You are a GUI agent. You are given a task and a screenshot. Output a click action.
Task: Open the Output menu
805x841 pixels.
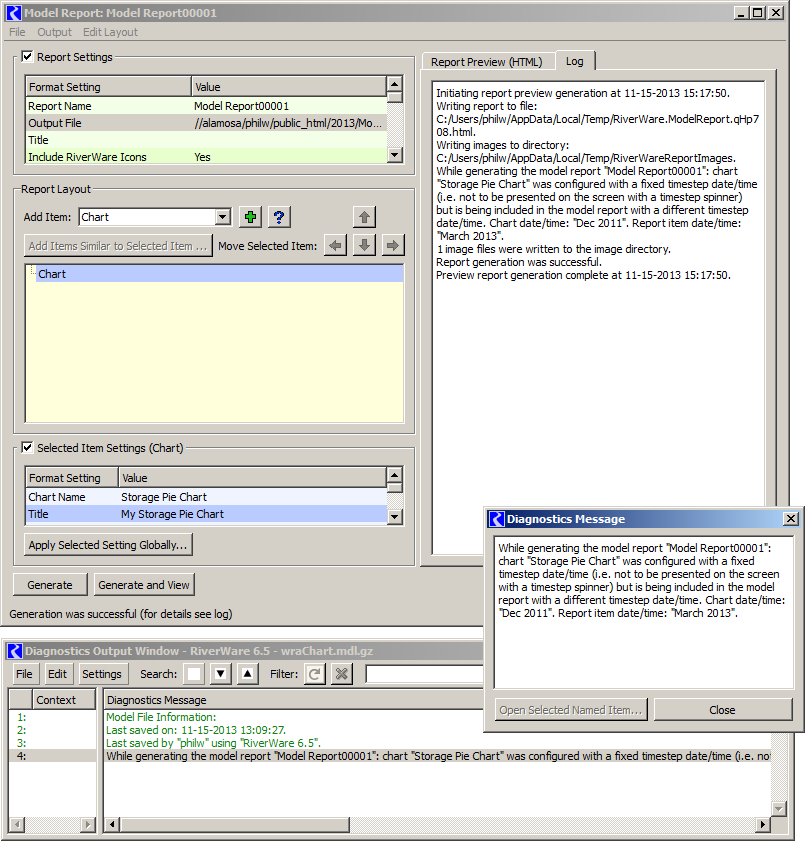click(54, 32)
